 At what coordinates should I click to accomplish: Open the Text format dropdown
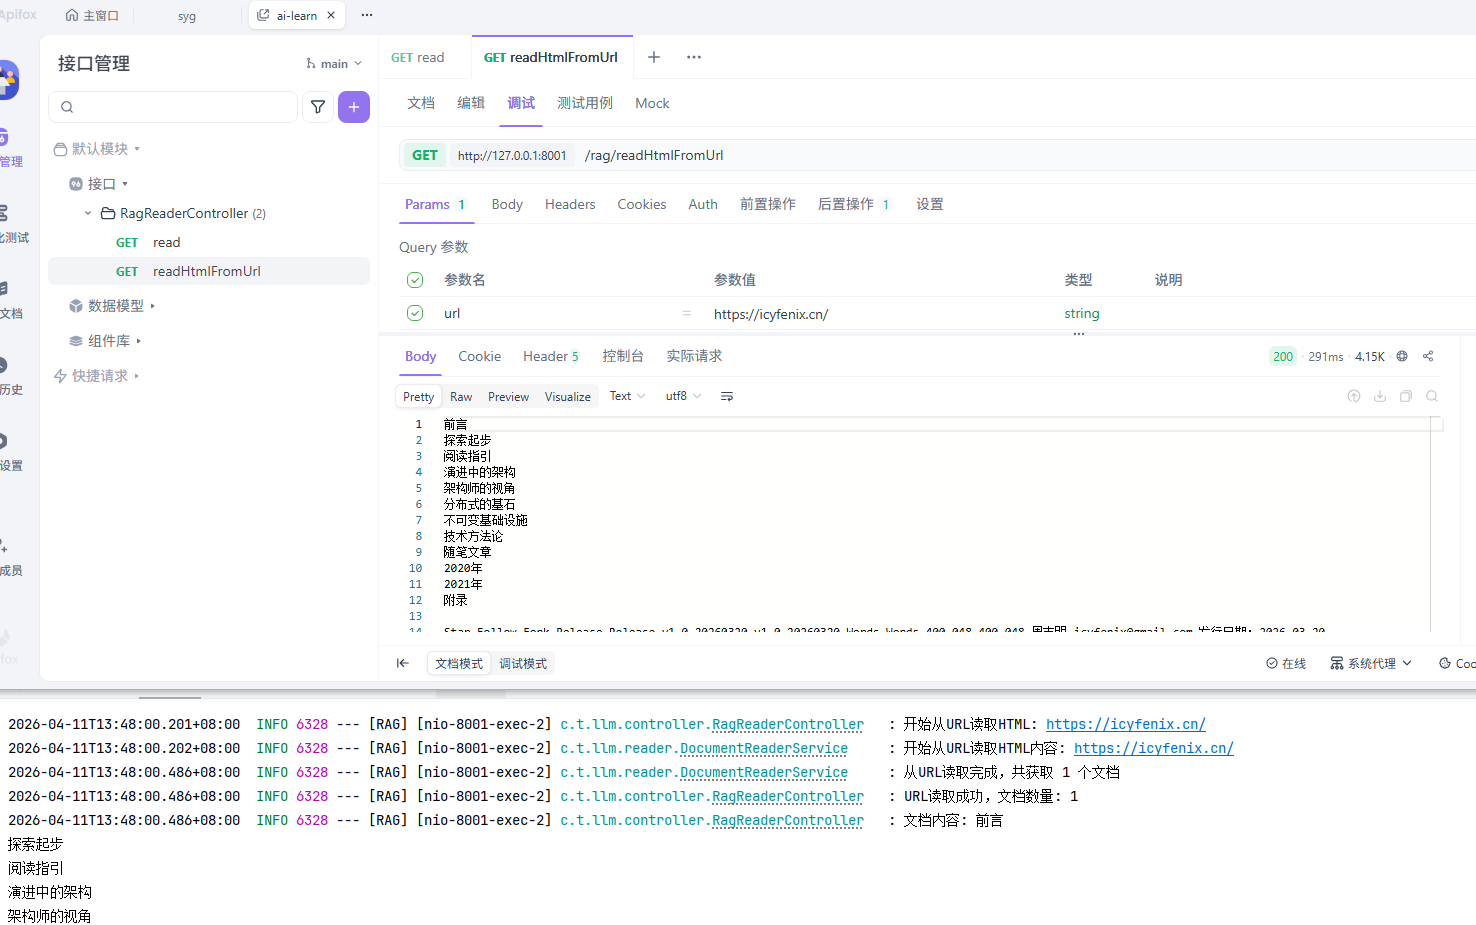(x=627, y=396)
